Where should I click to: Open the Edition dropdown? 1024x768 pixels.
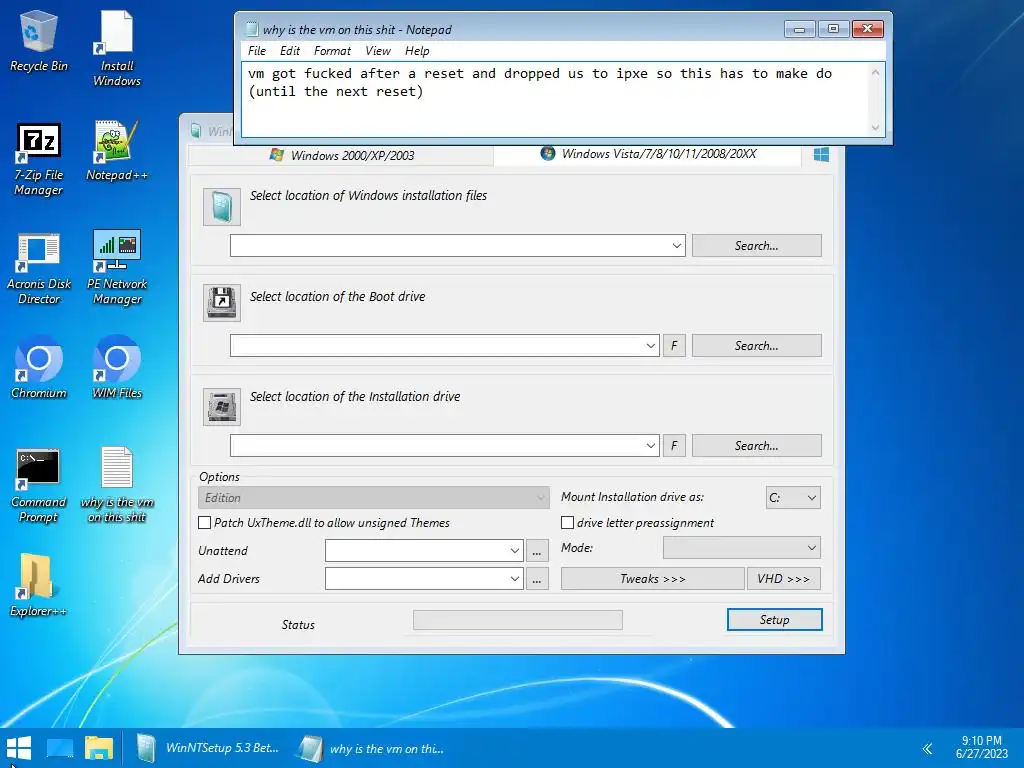373,498
